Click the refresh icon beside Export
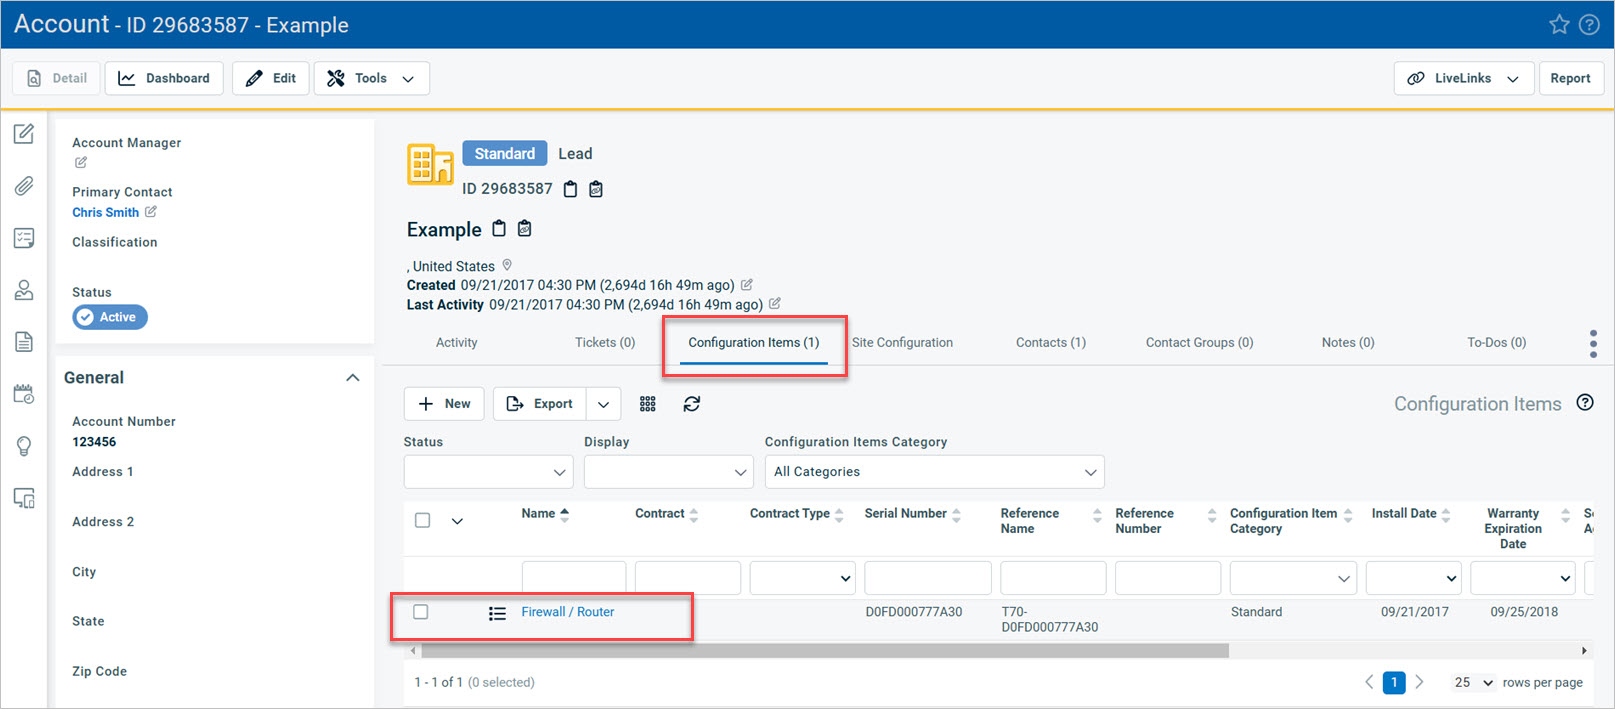Screen dimensions: 1615x709 [x=691, y=404]
